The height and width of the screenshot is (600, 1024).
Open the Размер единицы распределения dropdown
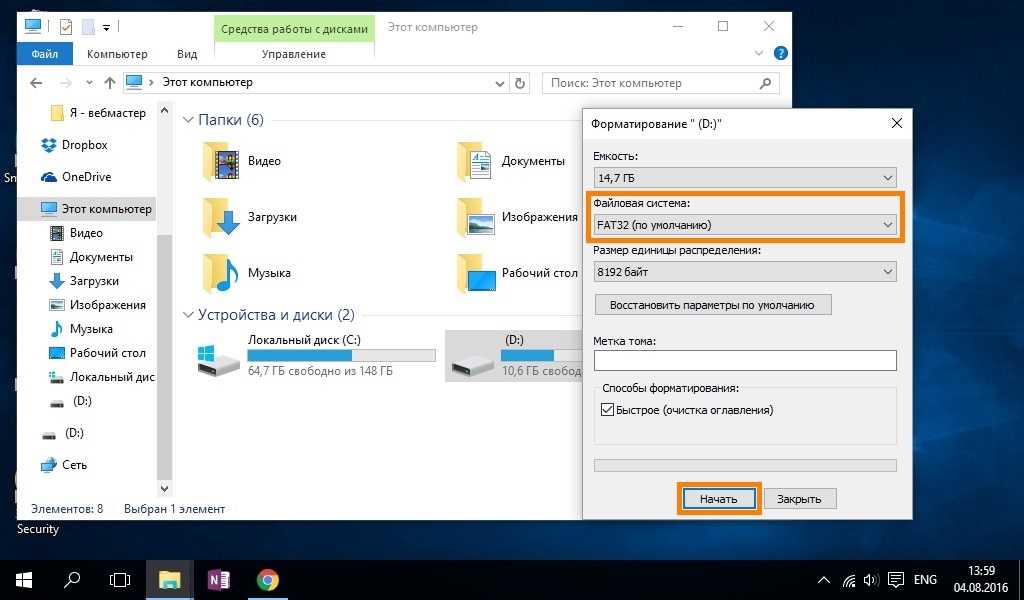[x=745, y=272]
